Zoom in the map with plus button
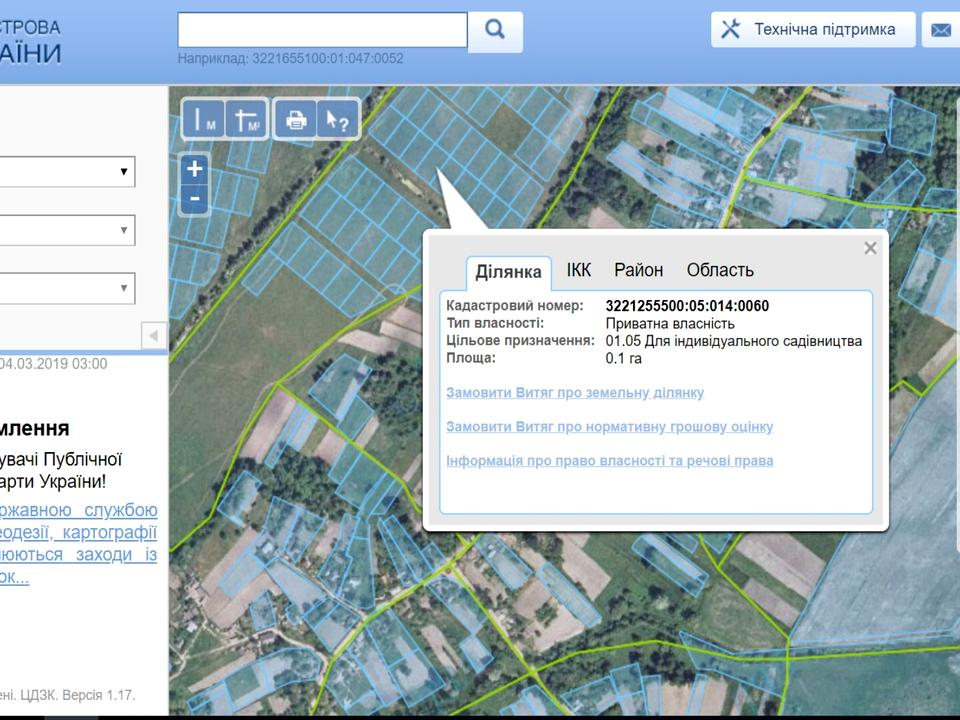The height and width of the screenshot is (720, 960). point(195,169)
